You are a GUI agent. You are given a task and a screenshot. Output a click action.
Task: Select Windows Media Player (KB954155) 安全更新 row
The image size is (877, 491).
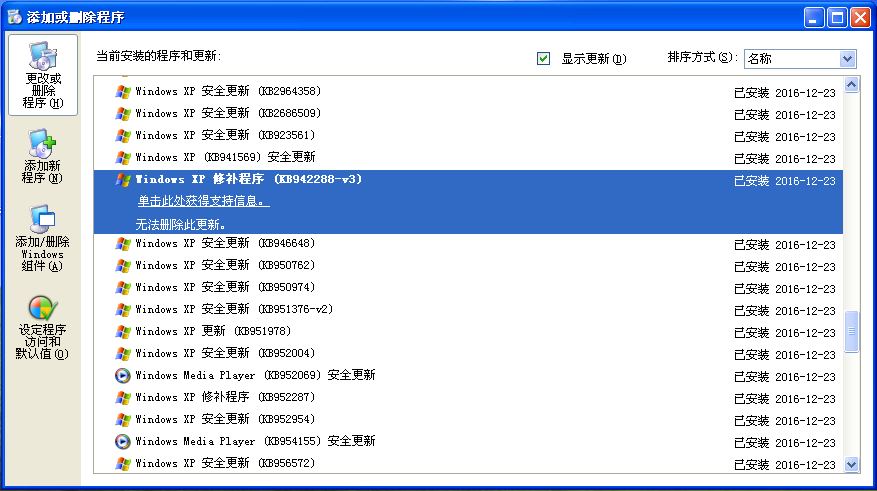468,442
